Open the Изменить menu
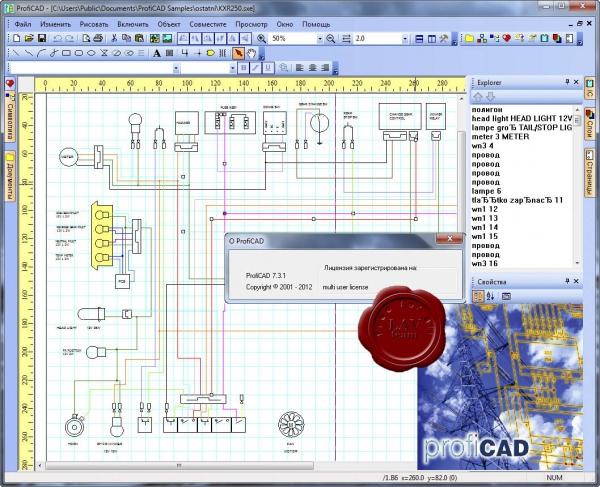 (55, 24)
